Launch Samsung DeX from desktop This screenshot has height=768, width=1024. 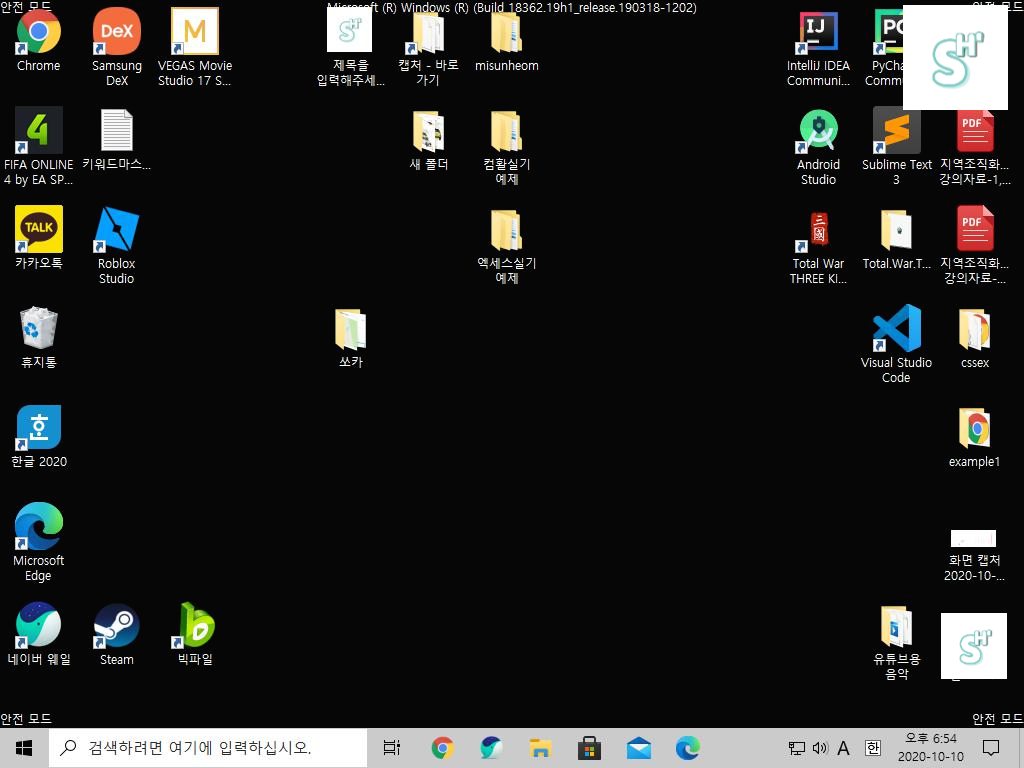[x=117, y=47]
